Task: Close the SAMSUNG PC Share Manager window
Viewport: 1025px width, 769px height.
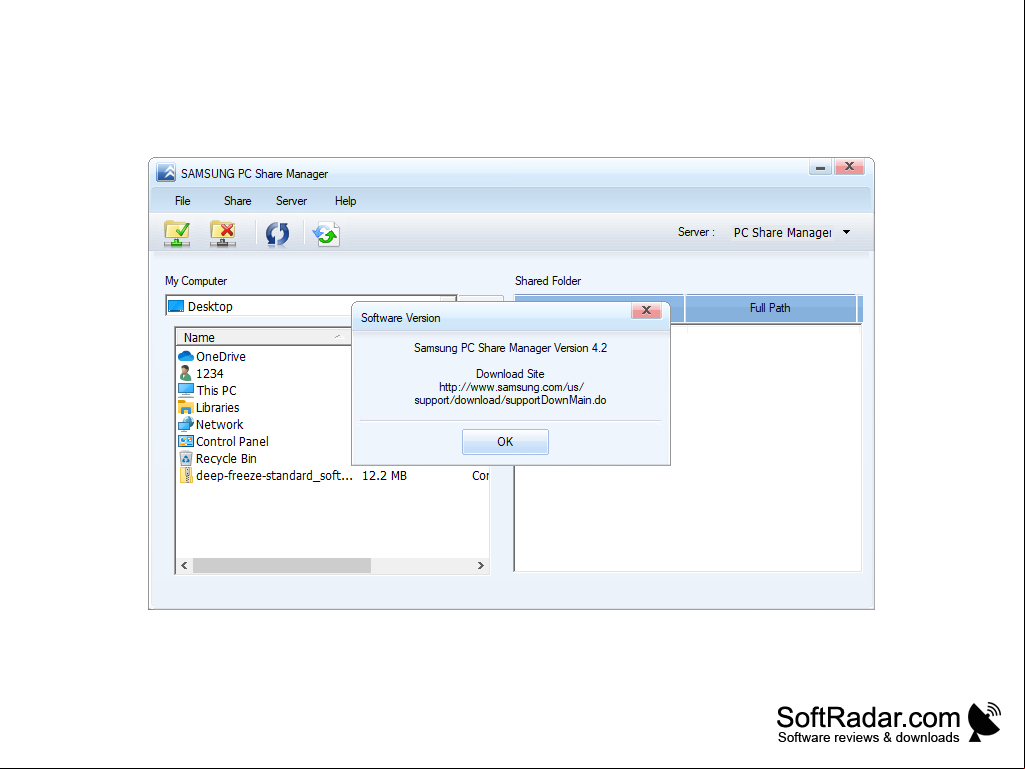Action: coord(849,167)
